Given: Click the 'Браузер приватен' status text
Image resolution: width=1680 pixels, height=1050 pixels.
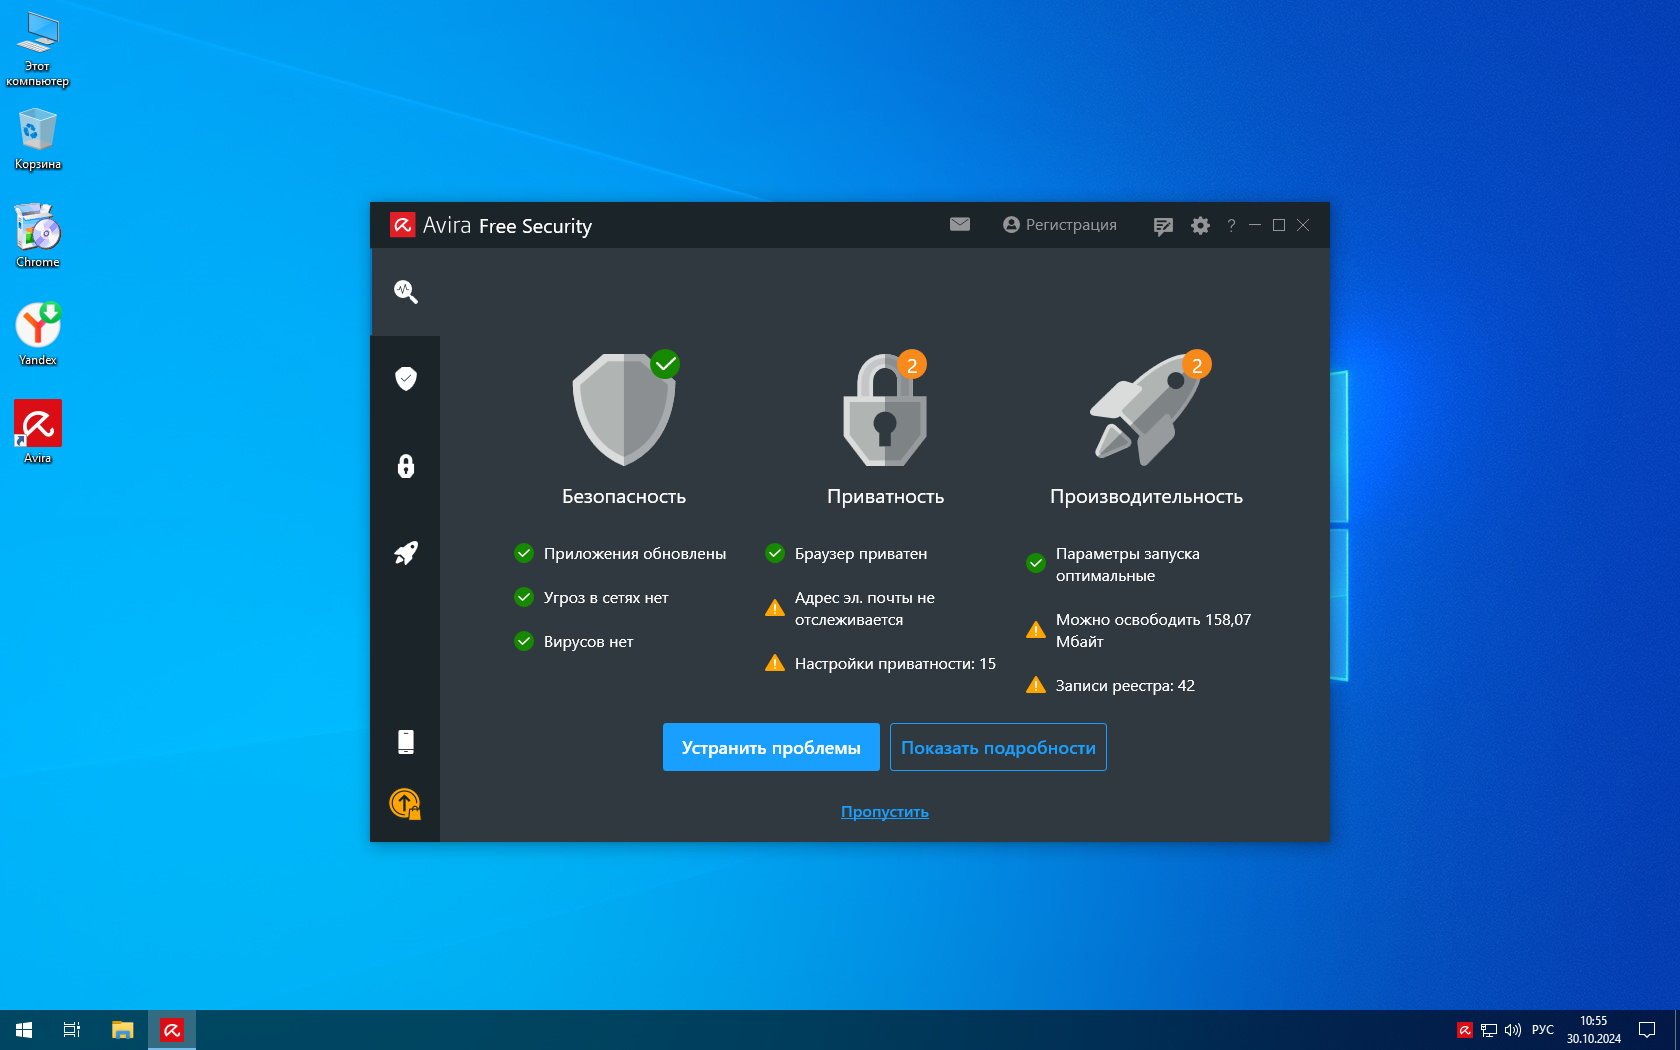Looking at the screenshot, I should tap(861, 554).
